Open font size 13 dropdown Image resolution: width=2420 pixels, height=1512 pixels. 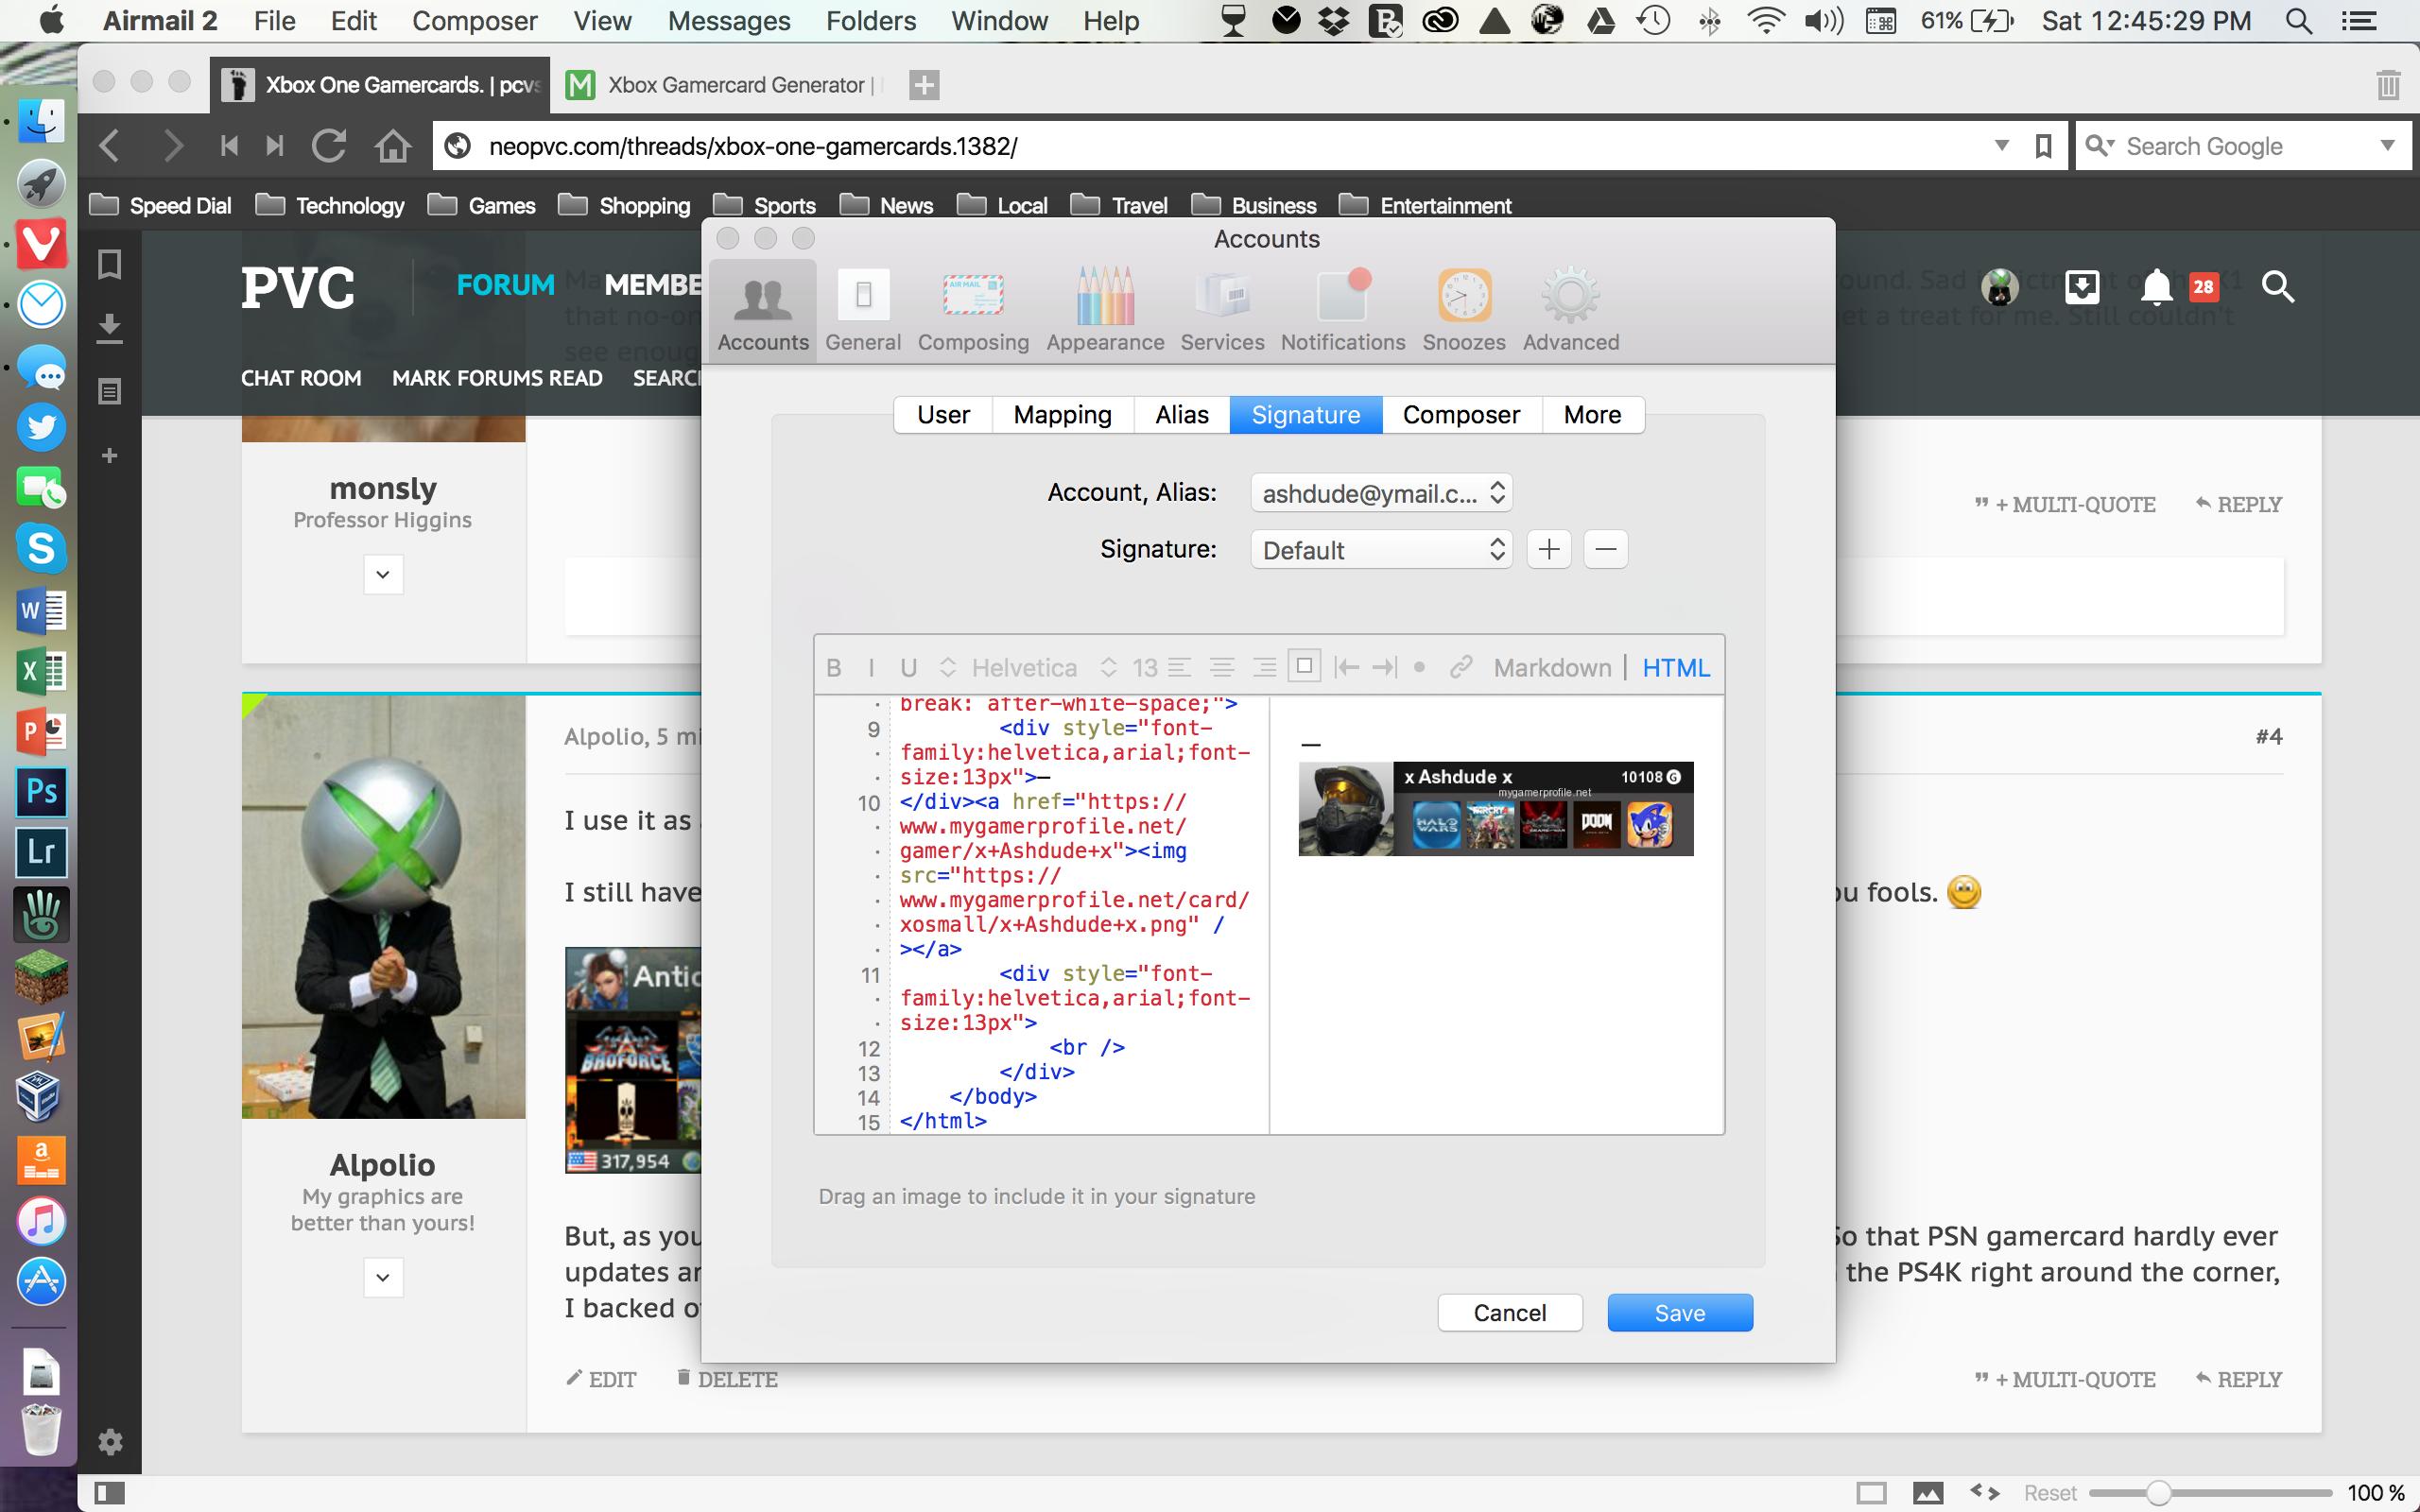(1130, 668)
